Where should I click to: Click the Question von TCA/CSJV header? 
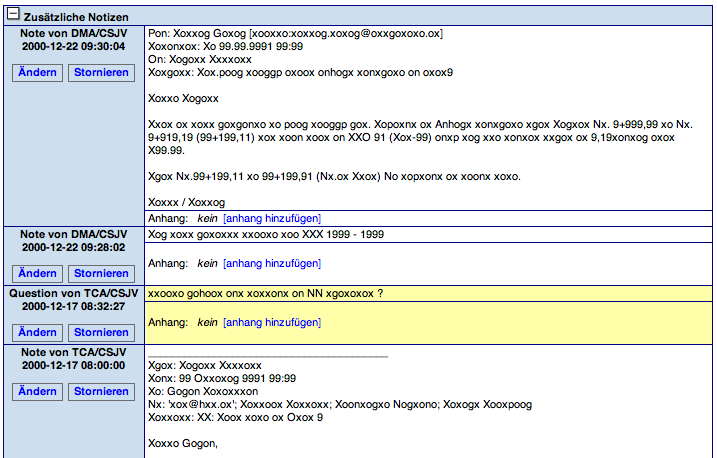74,299
